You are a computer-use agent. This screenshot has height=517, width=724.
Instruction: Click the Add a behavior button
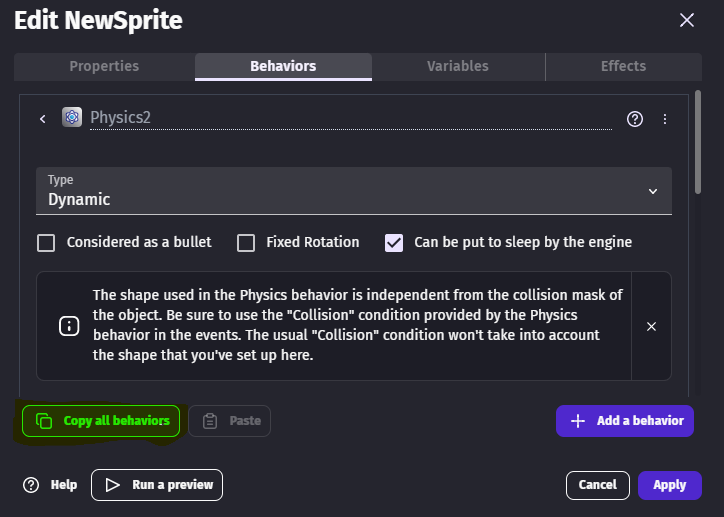[x=624, y=421]
